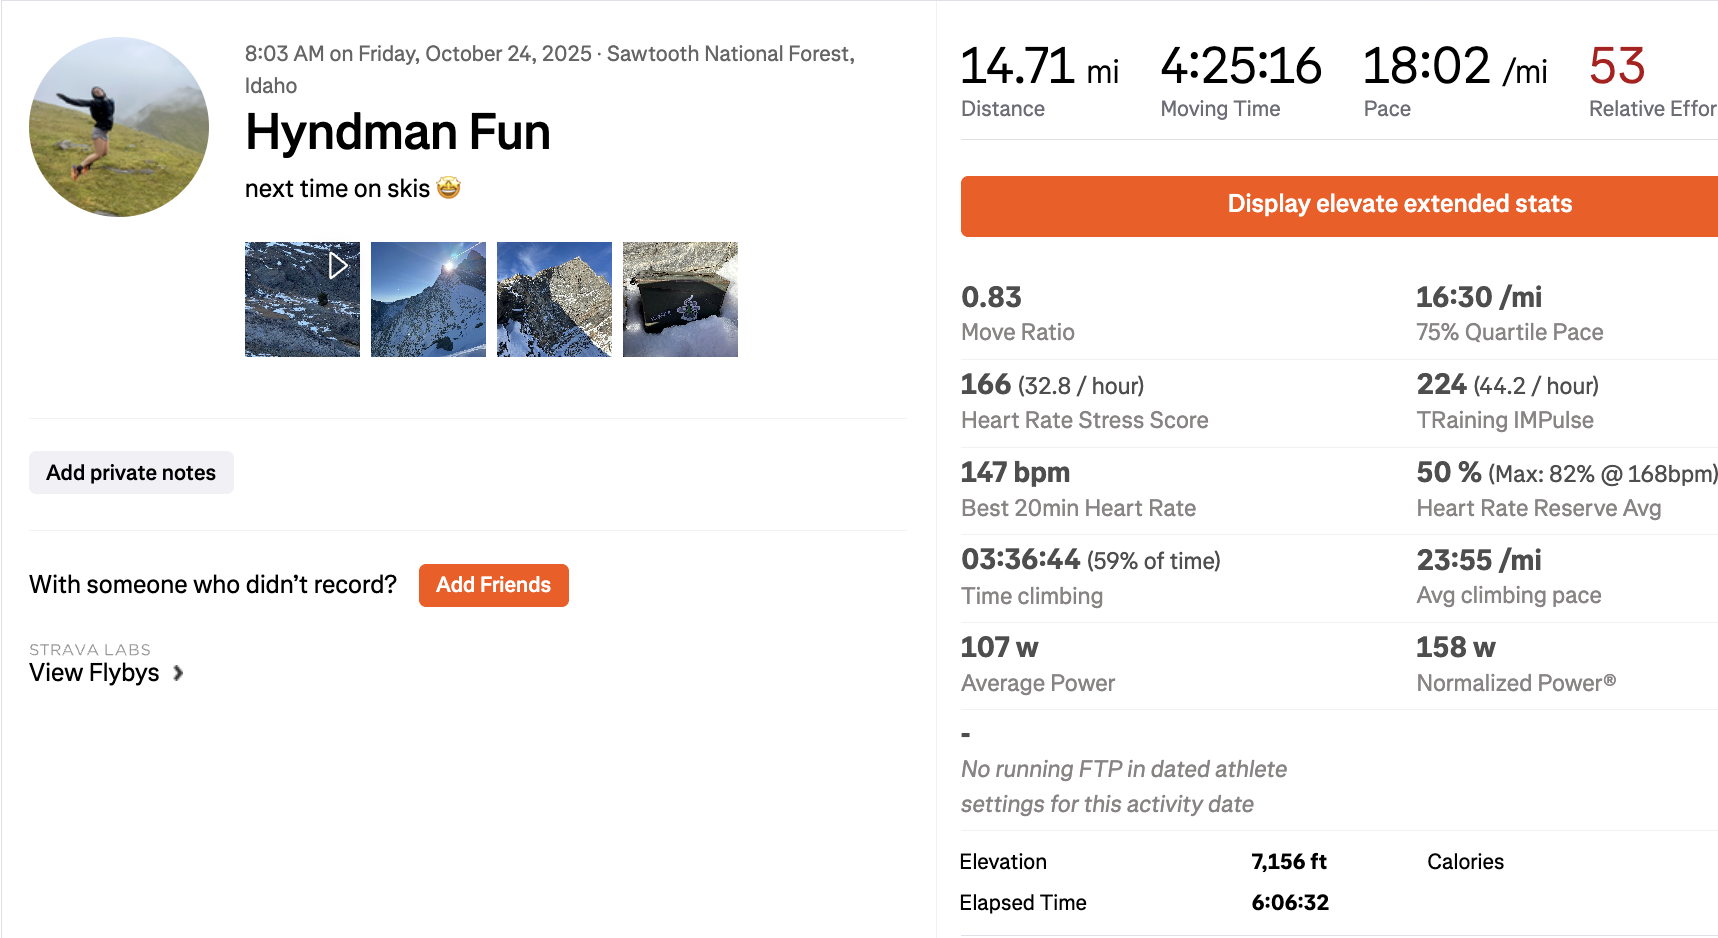Open the rocky peak photo thumbnail

554,299
